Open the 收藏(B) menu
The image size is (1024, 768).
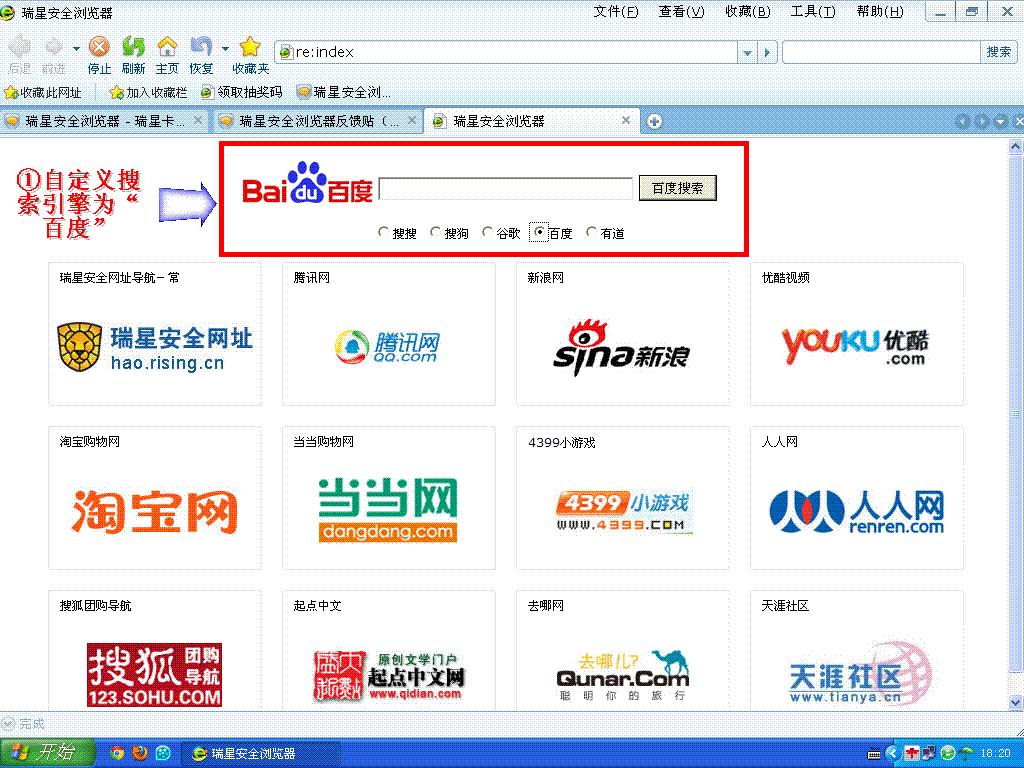point(747,12)
